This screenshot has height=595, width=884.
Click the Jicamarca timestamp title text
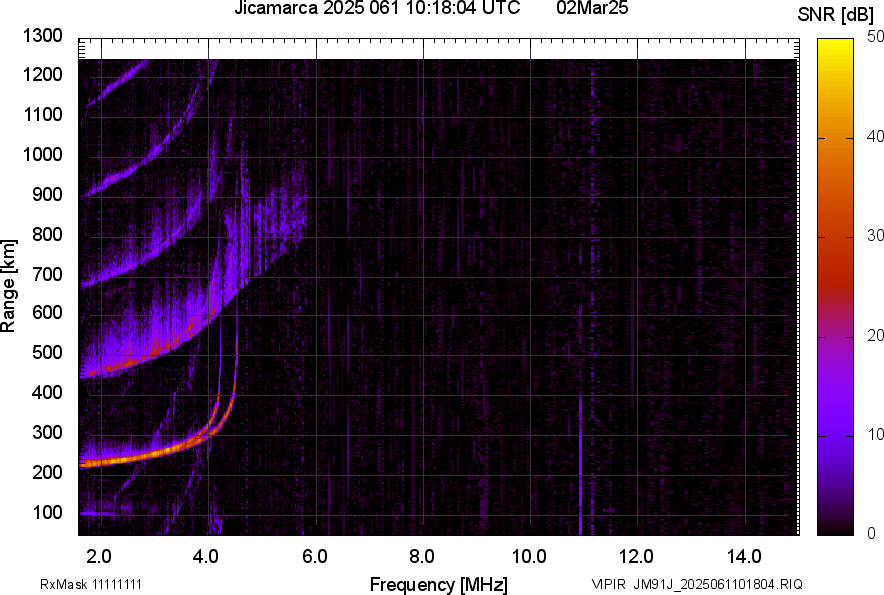(377, 9)
